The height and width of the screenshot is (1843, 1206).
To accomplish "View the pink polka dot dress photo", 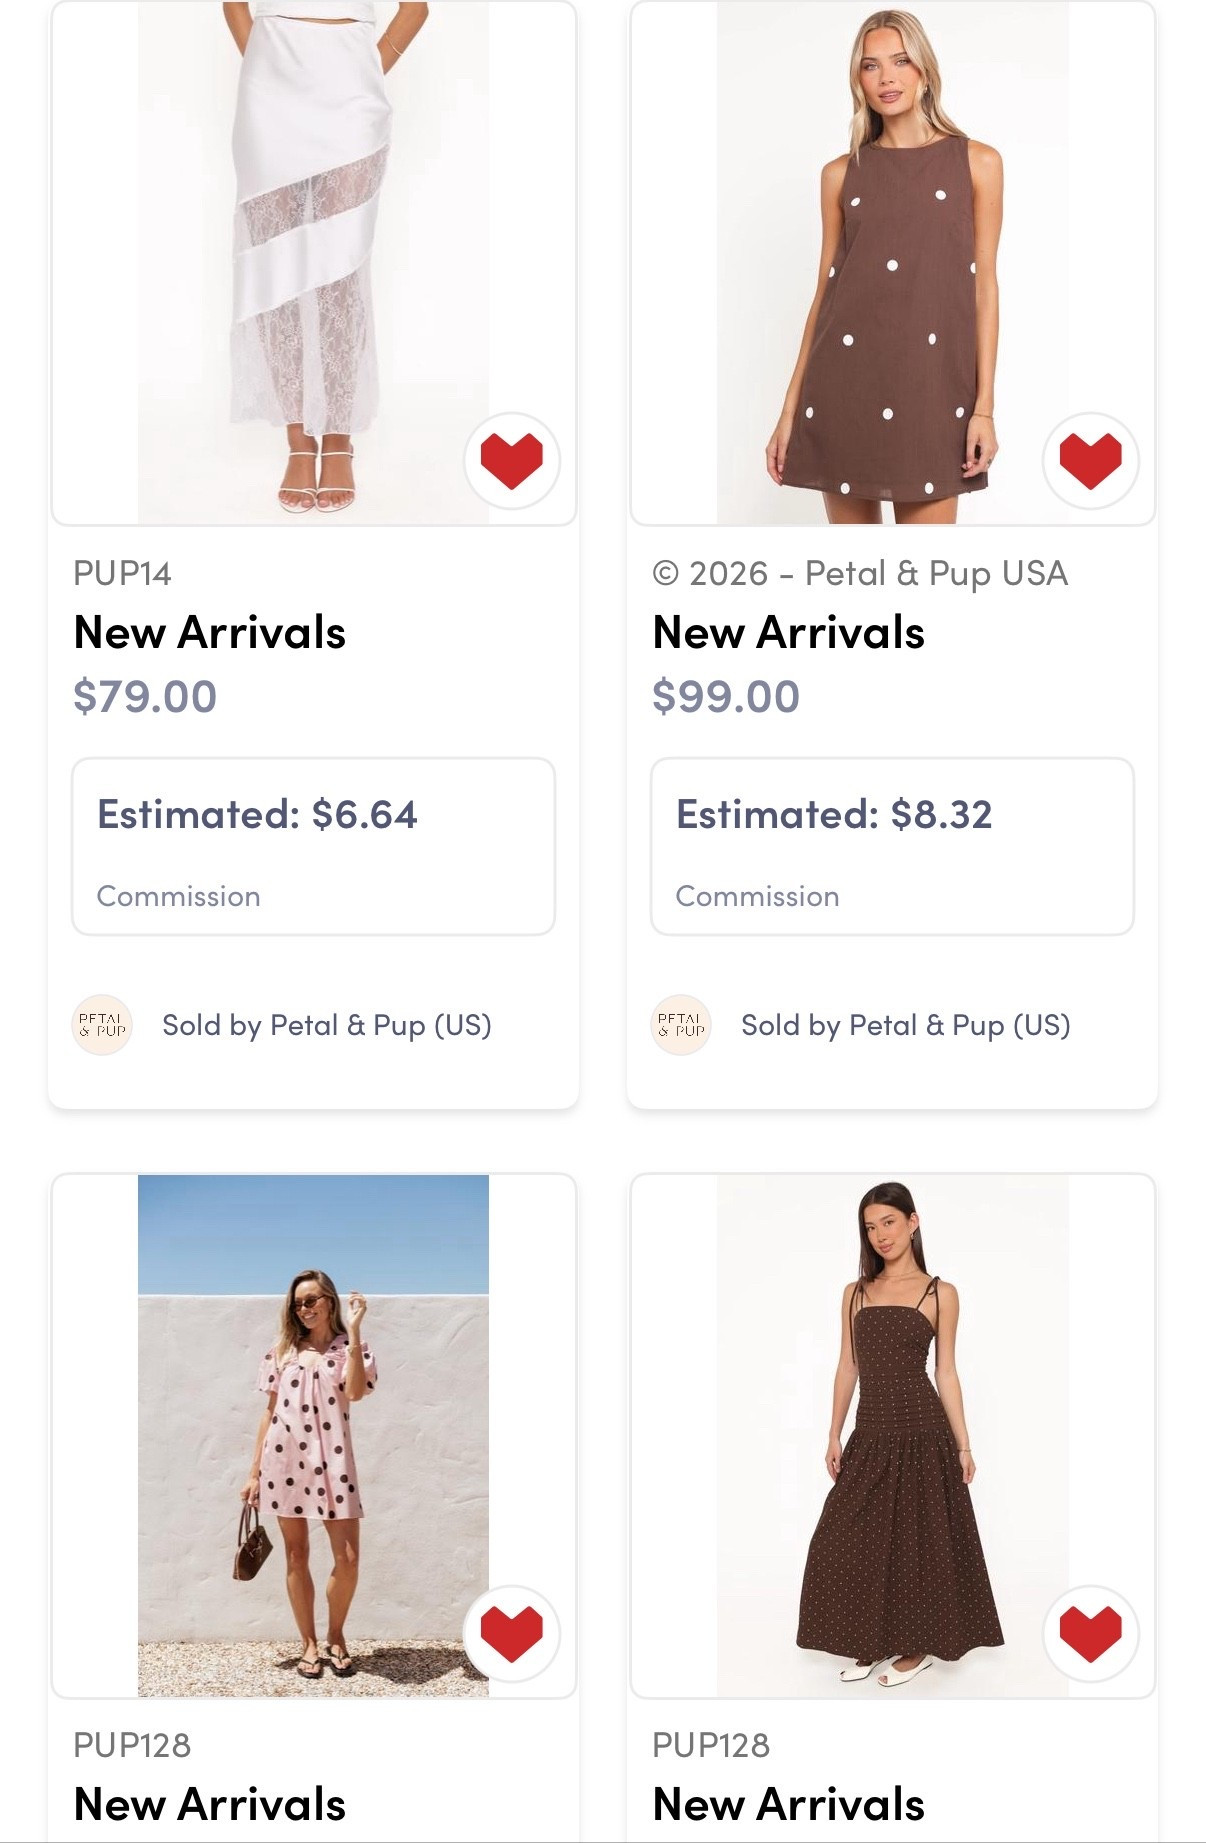I will coord(313,1435).
